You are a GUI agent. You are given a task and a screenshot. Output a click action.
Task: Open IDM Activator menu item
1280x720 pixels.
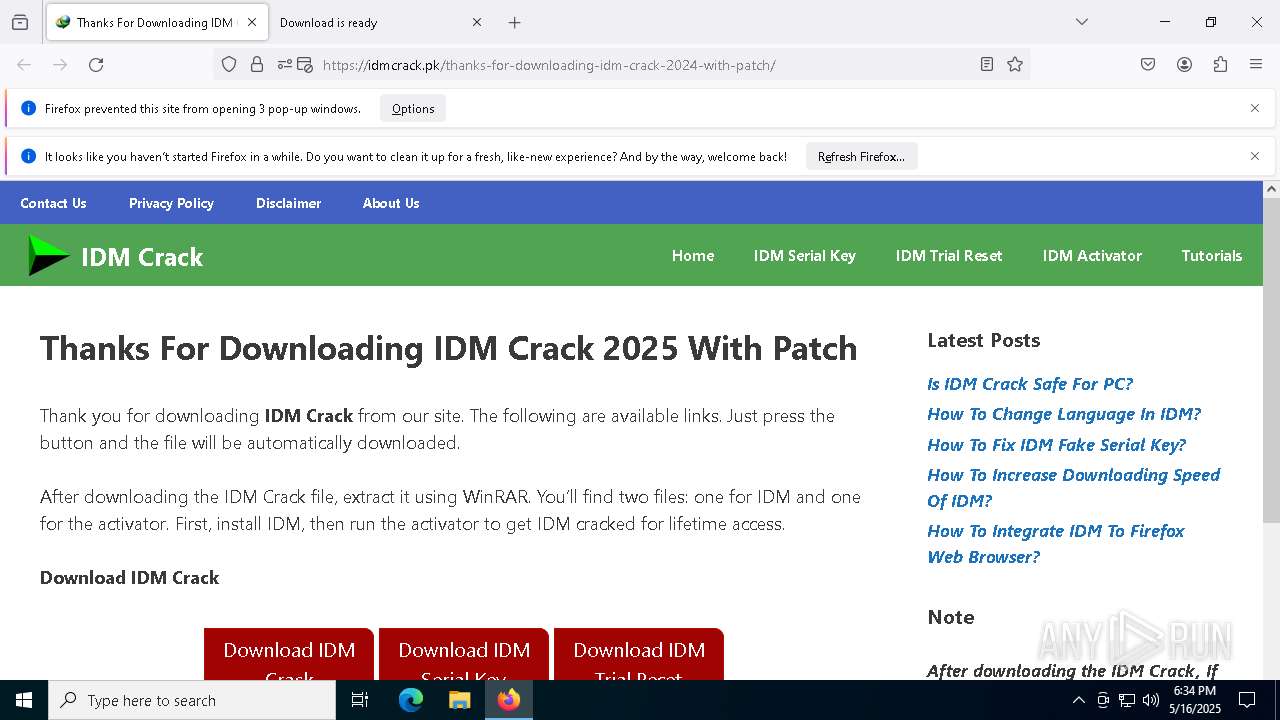click(x=1092, y=256)
